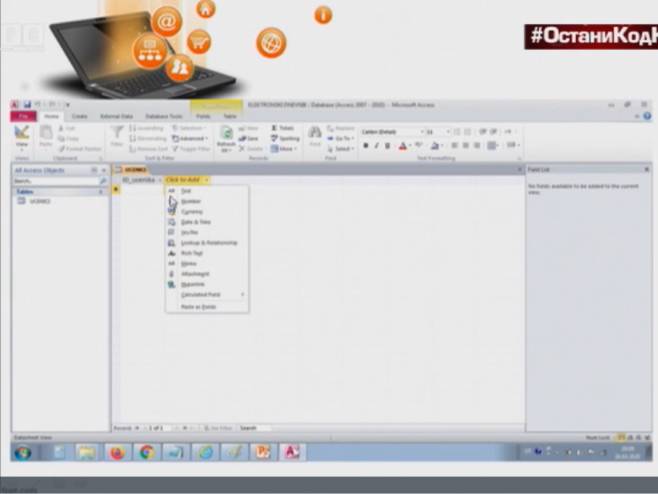
Task: Open File Explorer folder in taskbar
Action: 86,452
